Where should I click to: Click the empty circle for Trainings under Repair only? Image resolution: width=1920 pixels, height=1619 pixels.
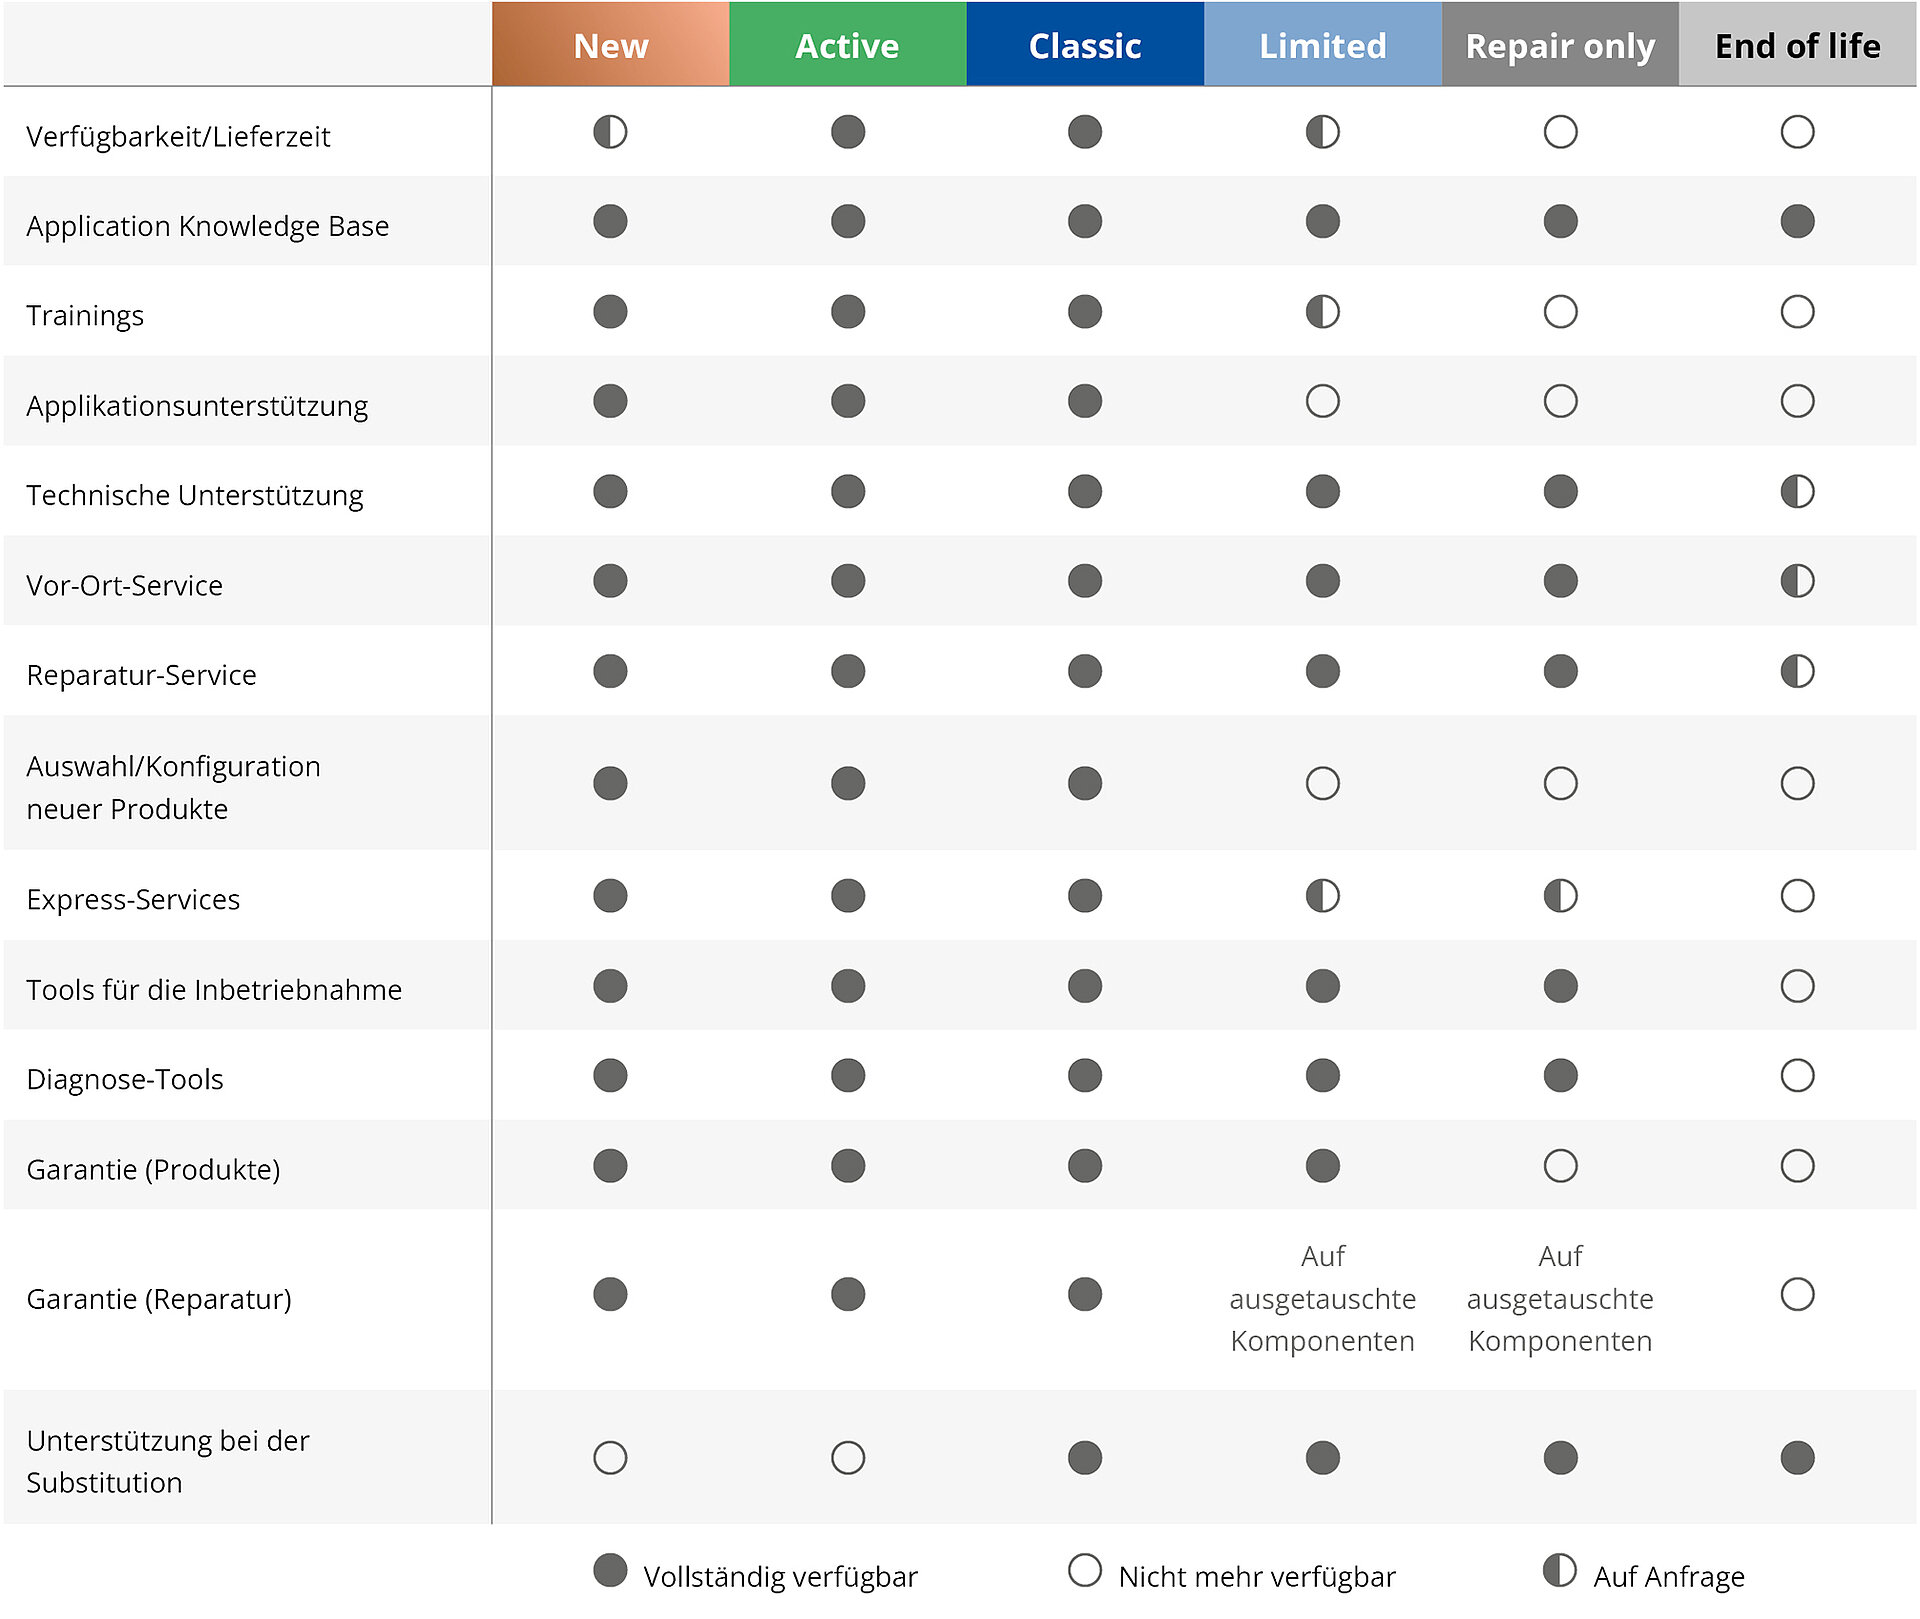tap(1560, 312)
